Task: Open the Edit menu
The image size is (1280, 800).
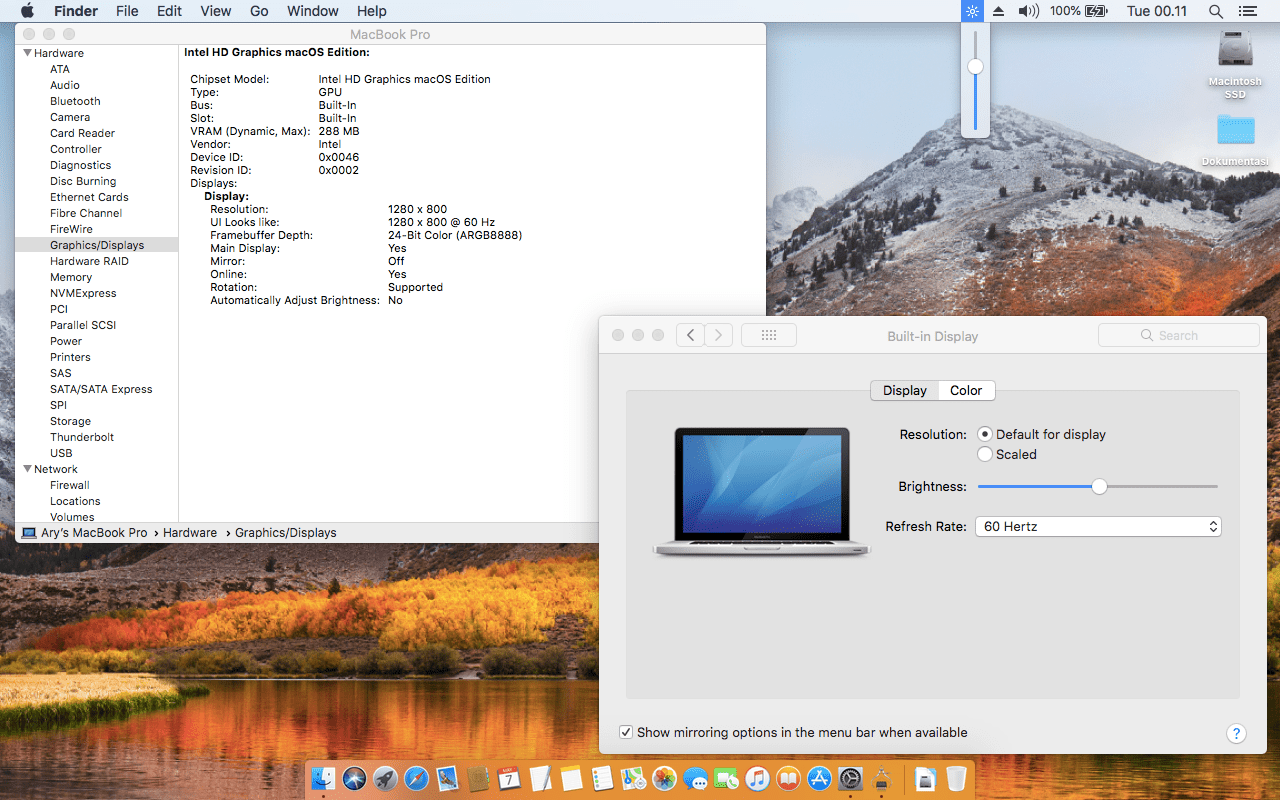Action: pyautogui.click(x=169, y=11)
